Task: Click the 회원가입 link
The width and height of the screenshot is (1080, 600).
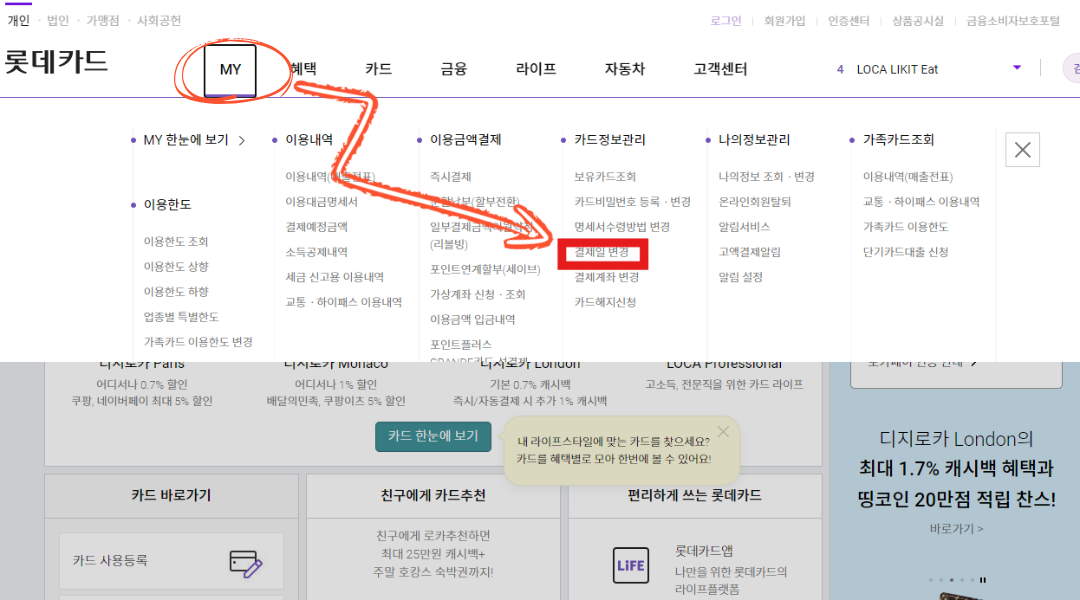Action: (x=785, y=21)
